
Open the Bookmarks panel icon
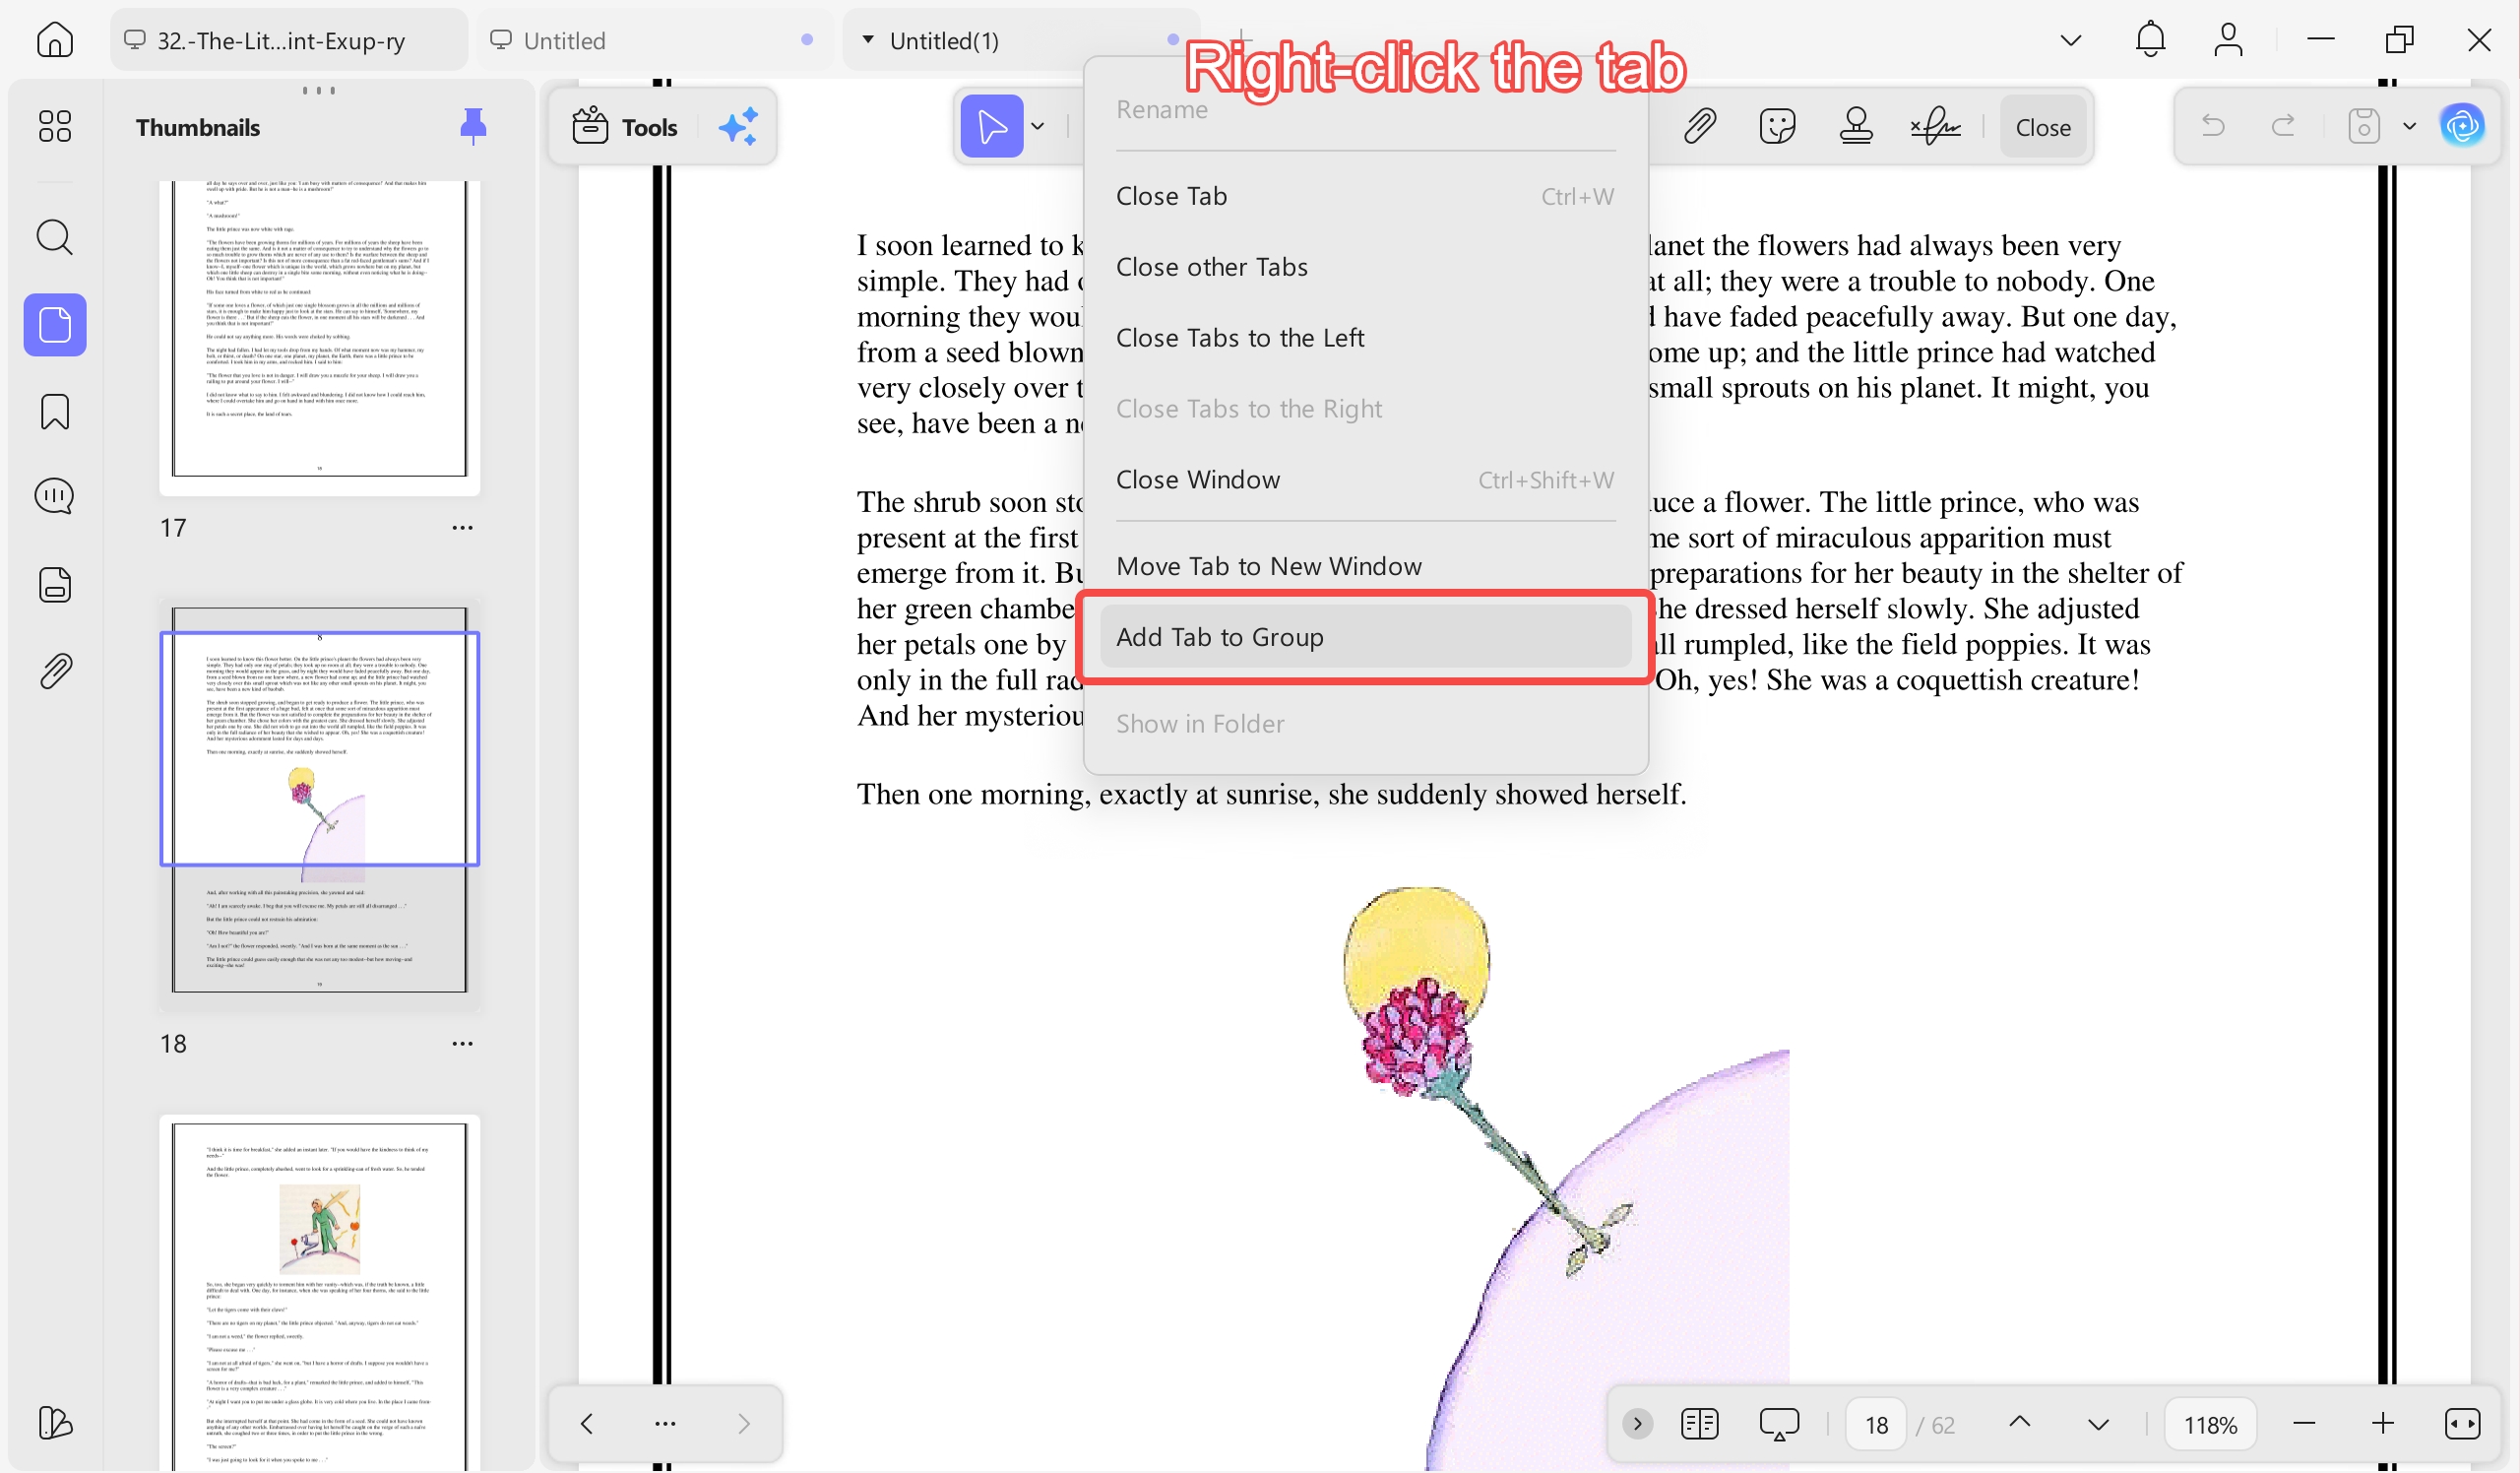pos(55,412)
